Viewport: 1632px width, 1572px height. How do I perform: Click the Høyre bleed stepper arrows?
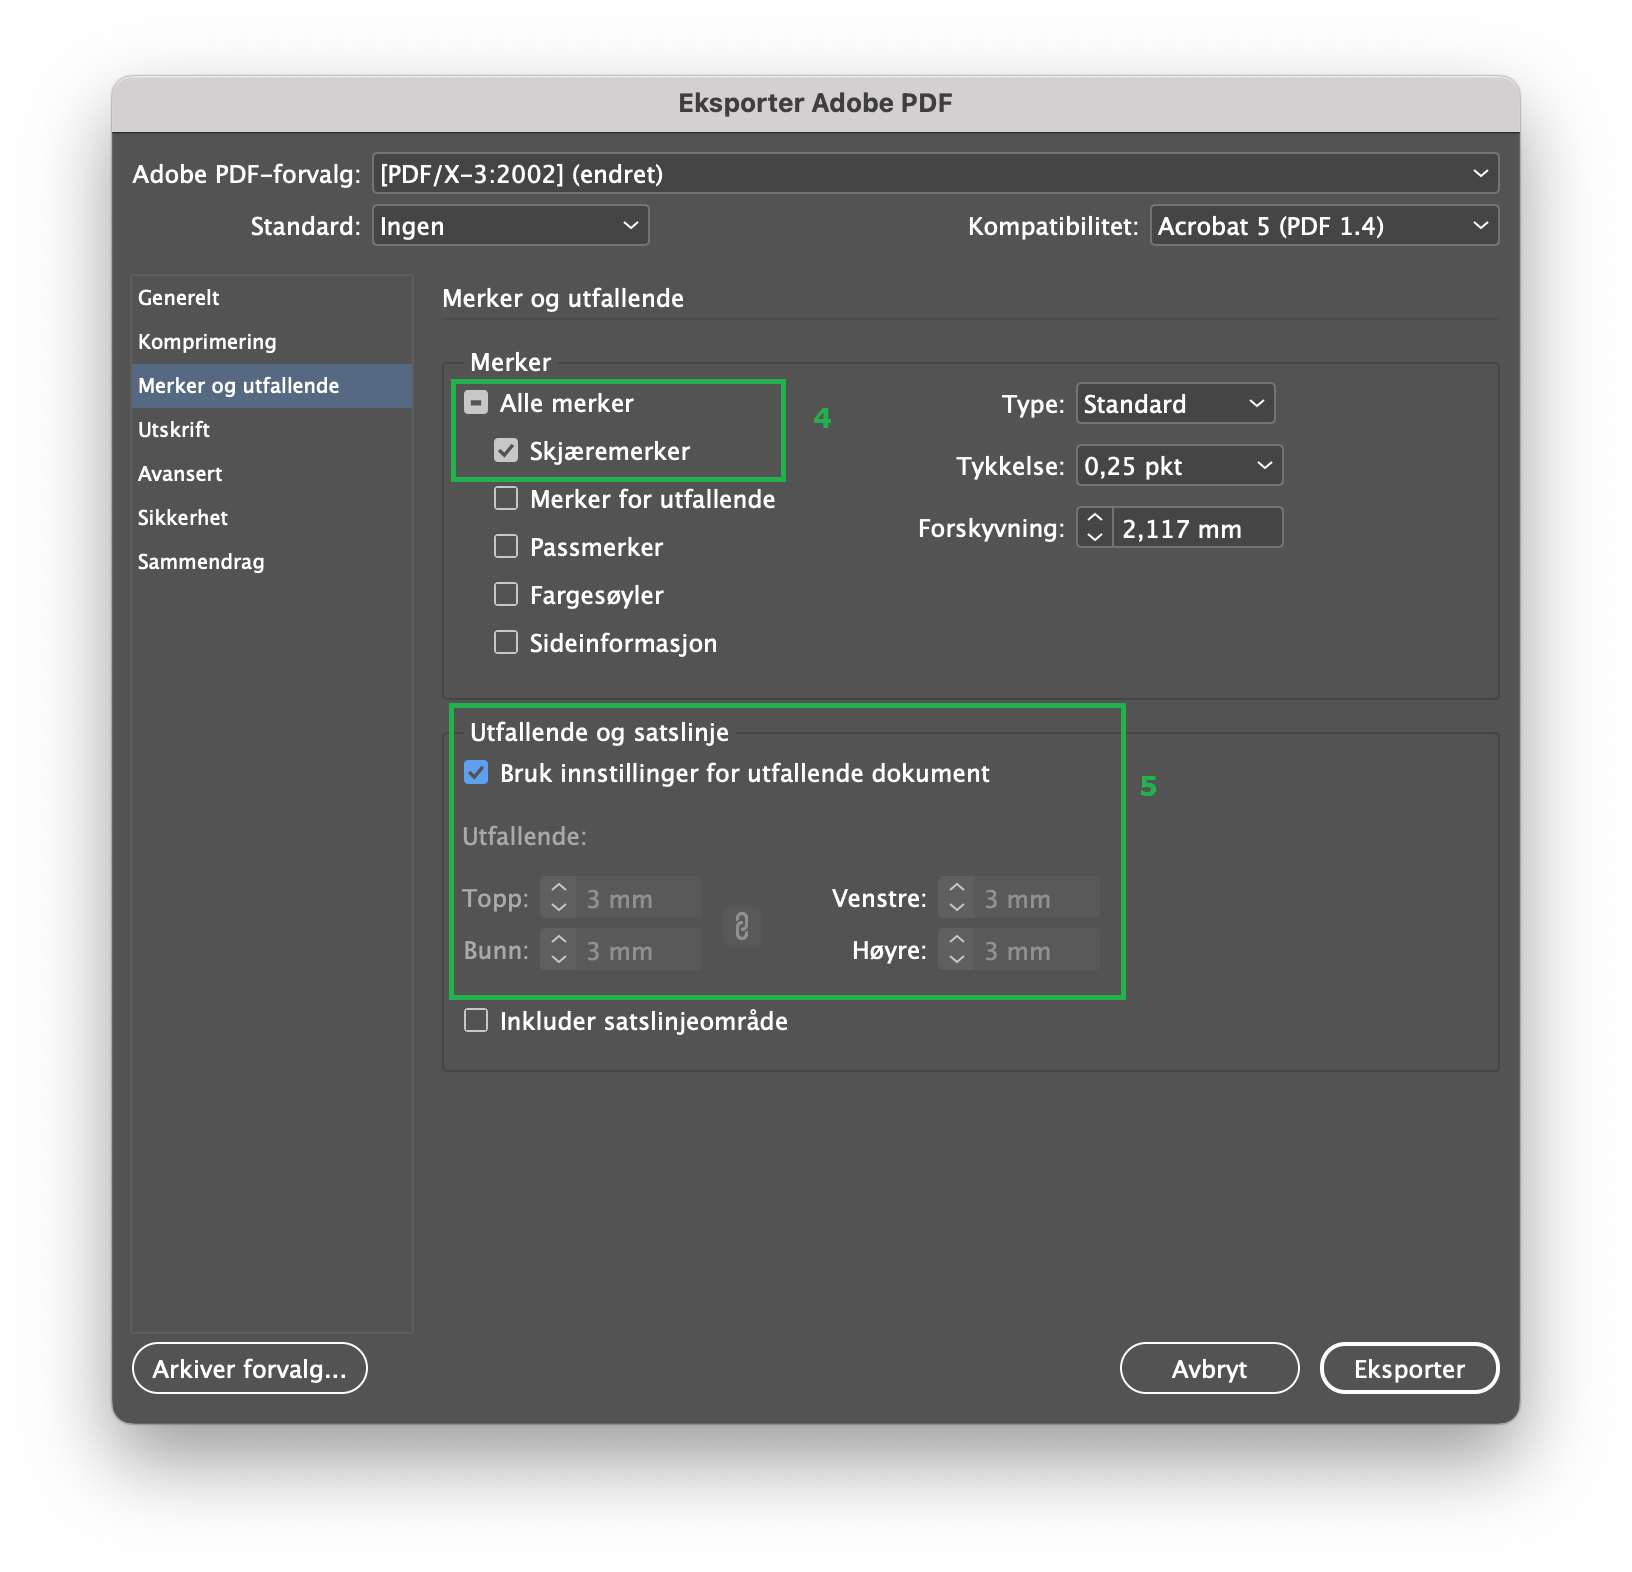point(957,950)
